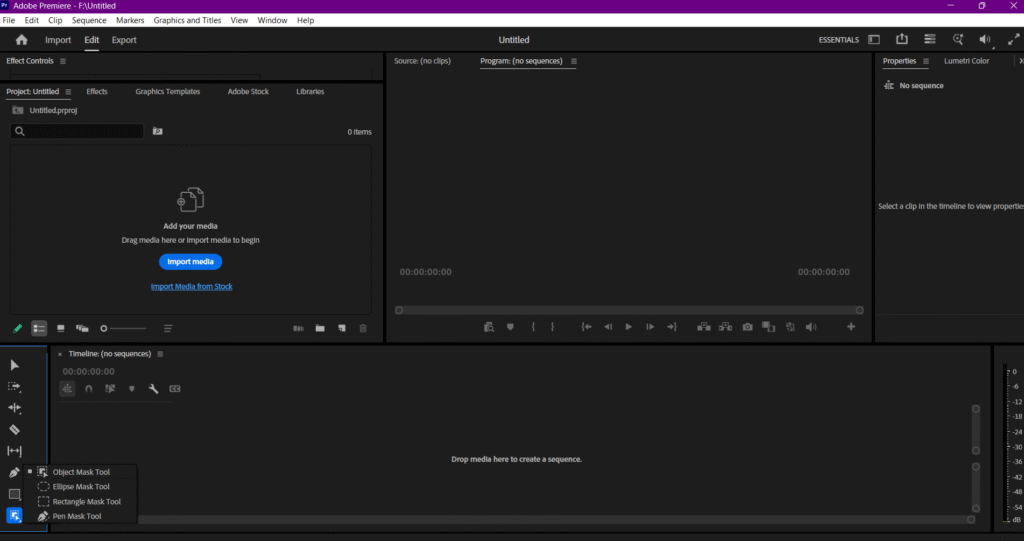1024x541 pixels.
Task: Open the Markers menu
Action: (x=130, y=20)
